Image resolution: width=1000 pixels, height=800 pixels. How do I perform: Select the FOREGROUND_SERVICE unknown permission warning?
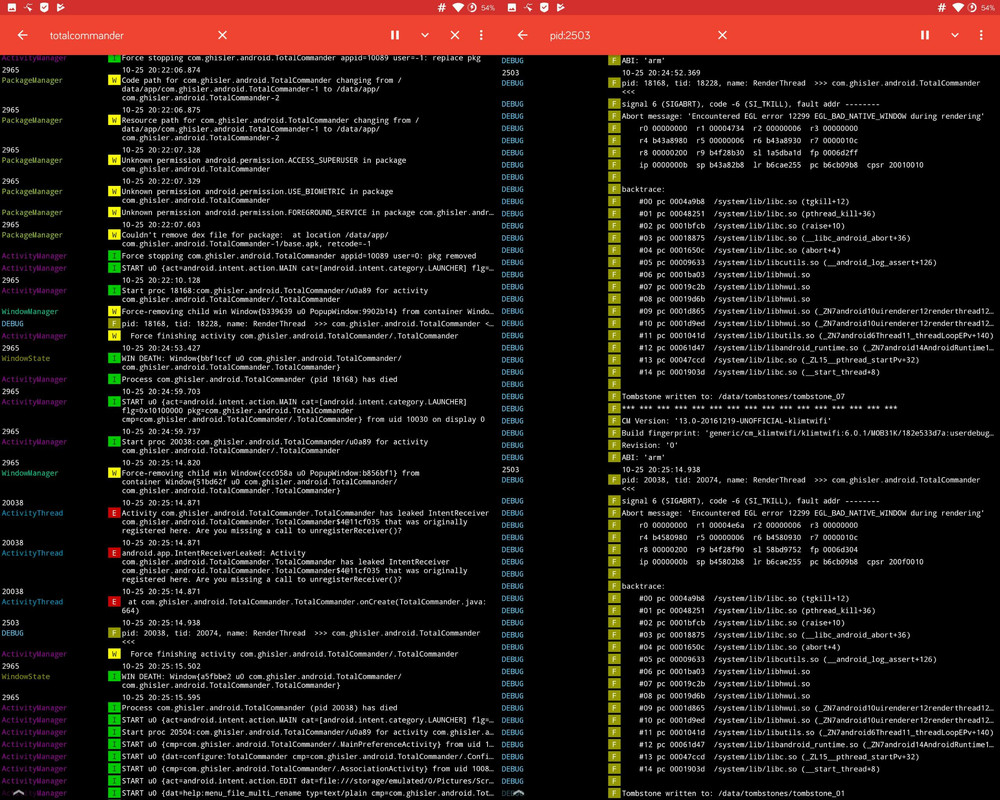[249, 212]
